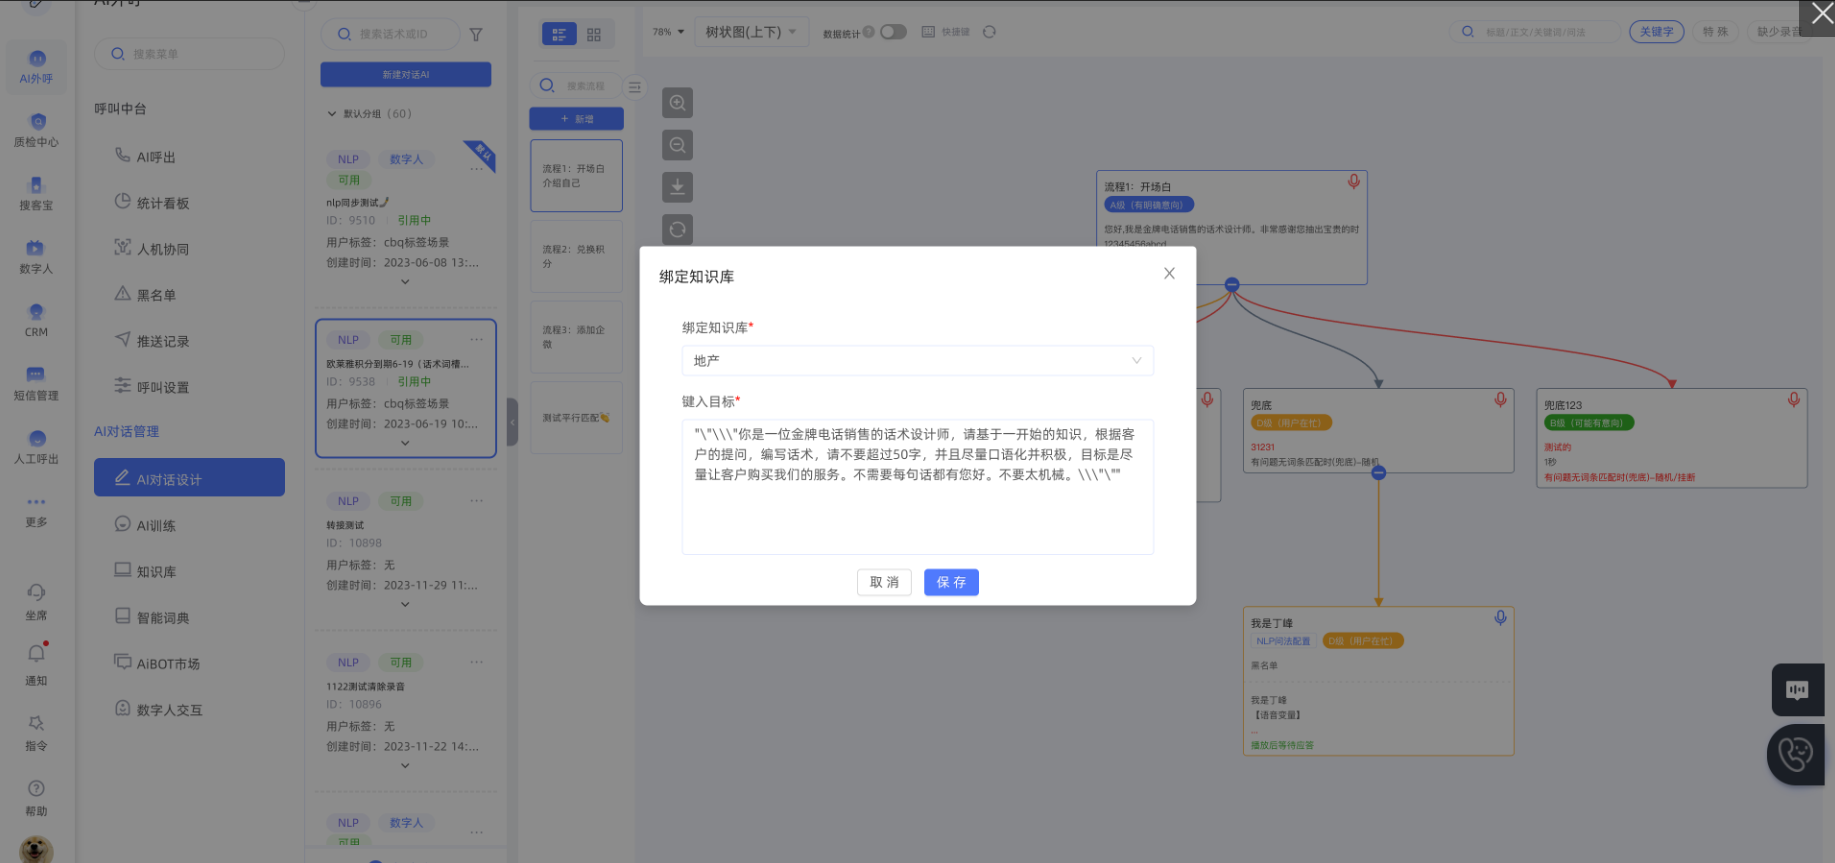Switch to list view layout toggle

click(x=559, y=34)
